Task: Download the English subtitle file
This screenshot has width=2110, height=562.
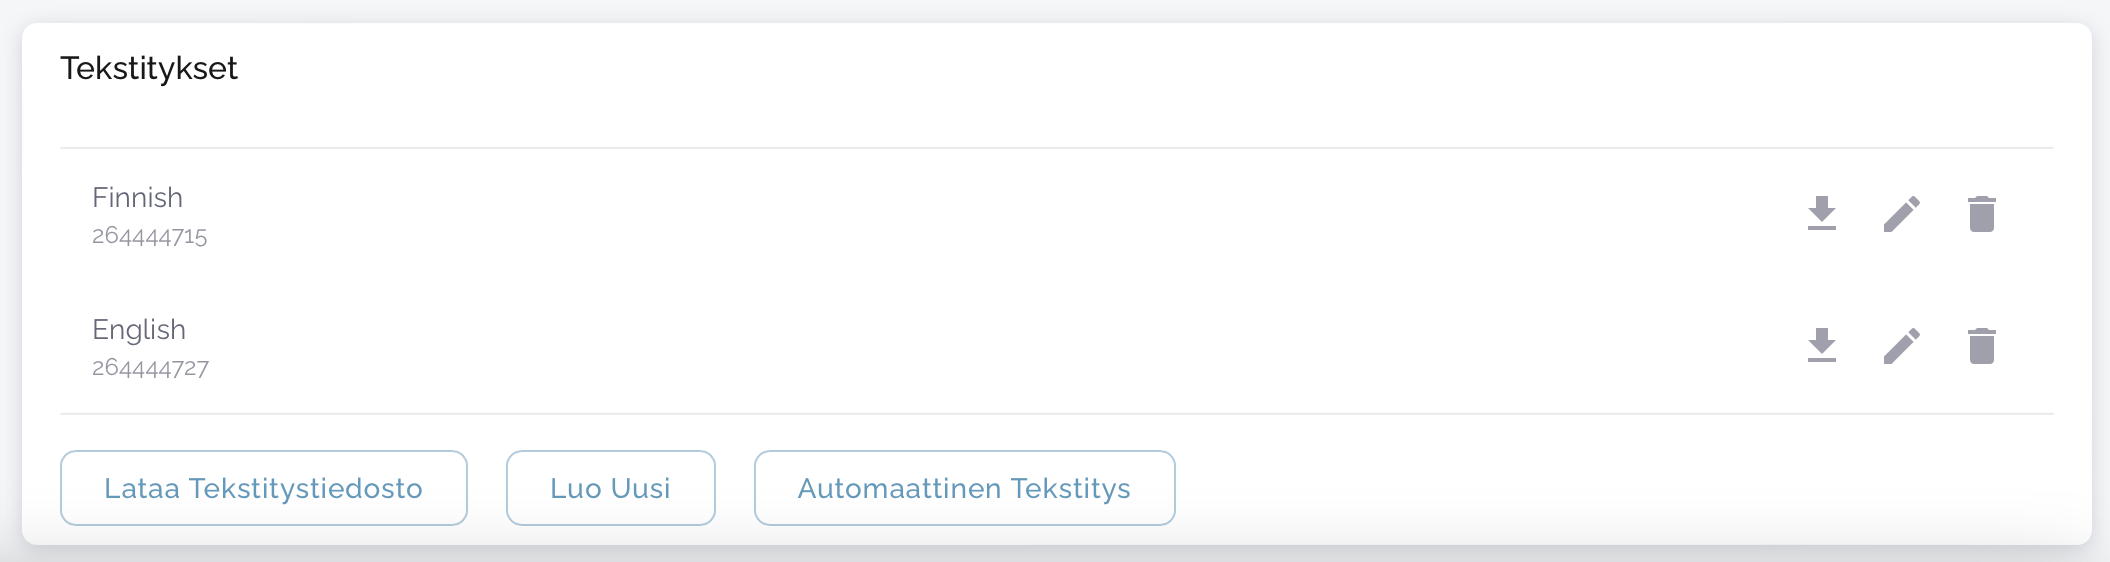Action: click(x=1822, y=345)
